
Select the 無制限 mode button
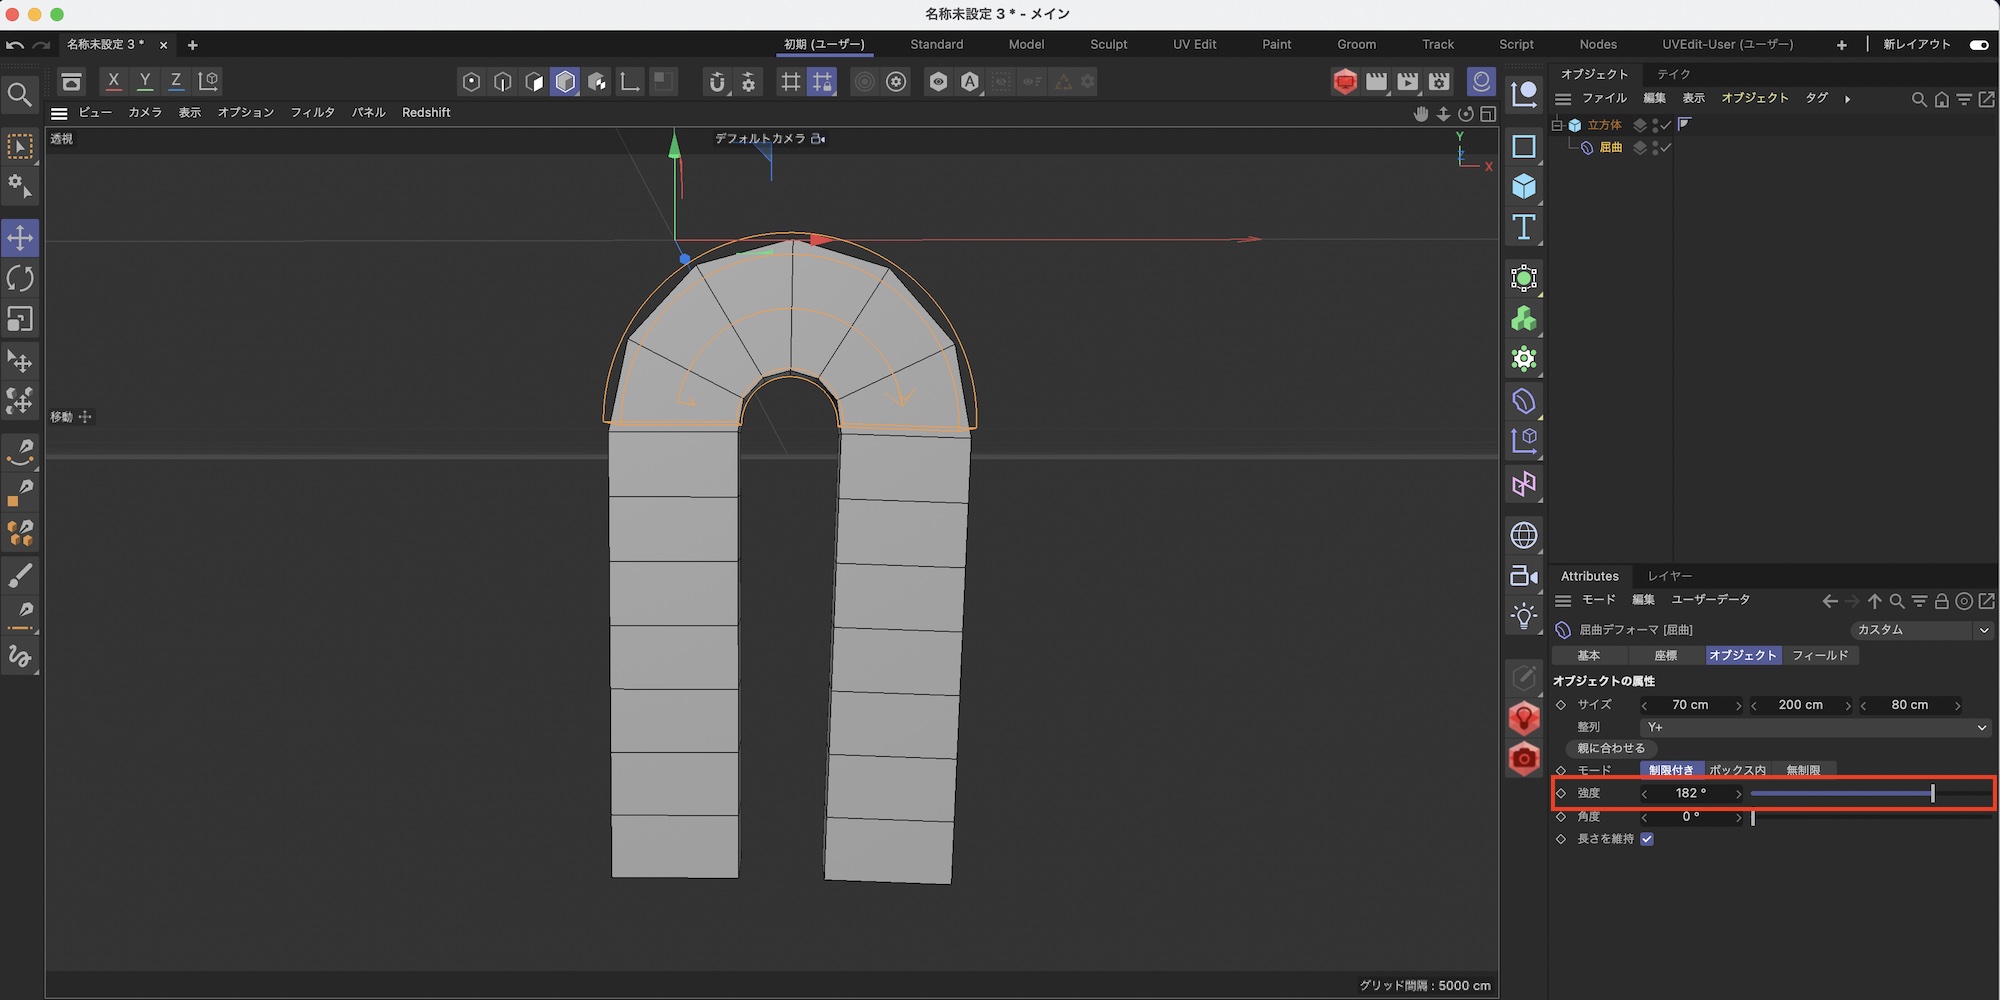click(x=1803, y=770)
